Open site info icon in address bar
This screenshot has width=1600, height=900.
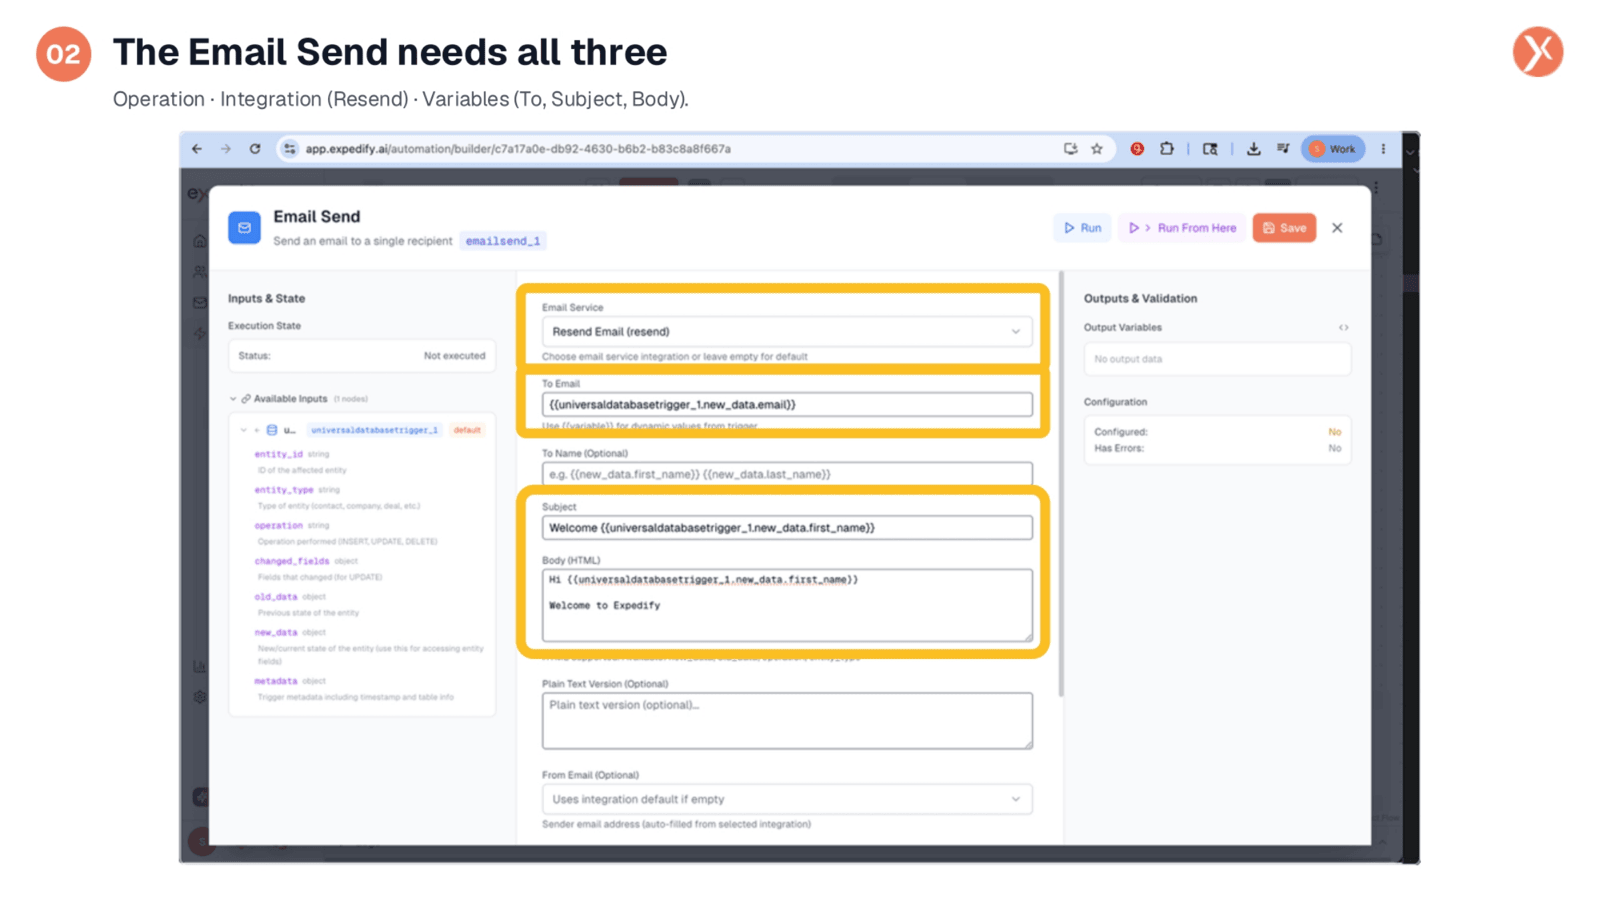pos(289,149)
